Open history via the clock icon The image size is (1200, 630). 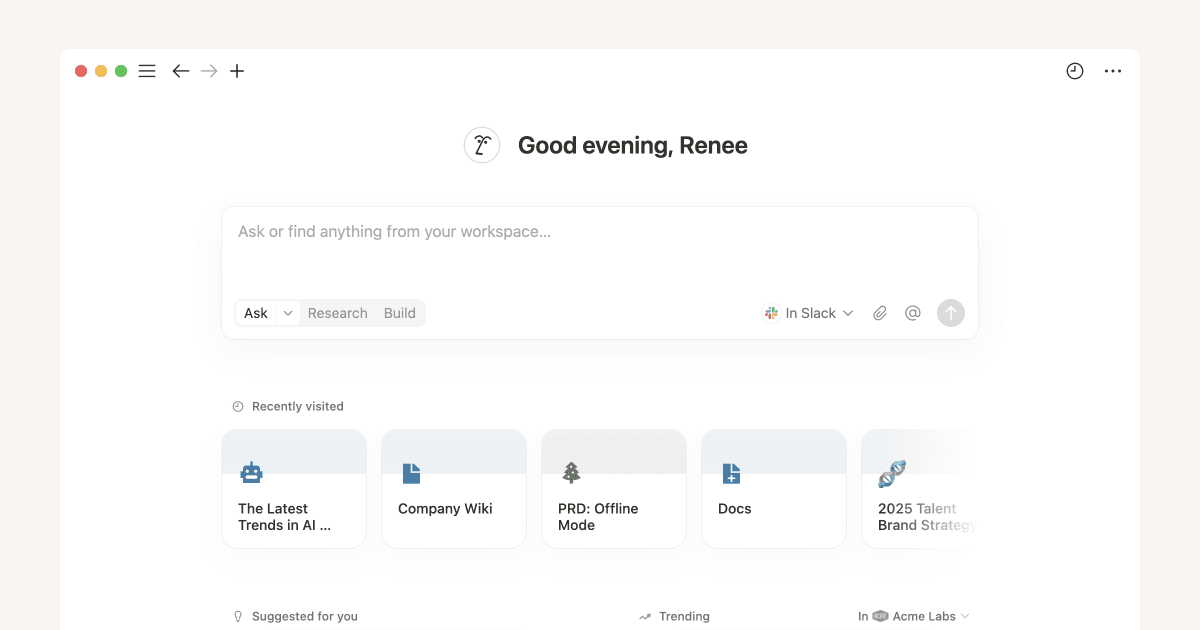coord(1074,71)
